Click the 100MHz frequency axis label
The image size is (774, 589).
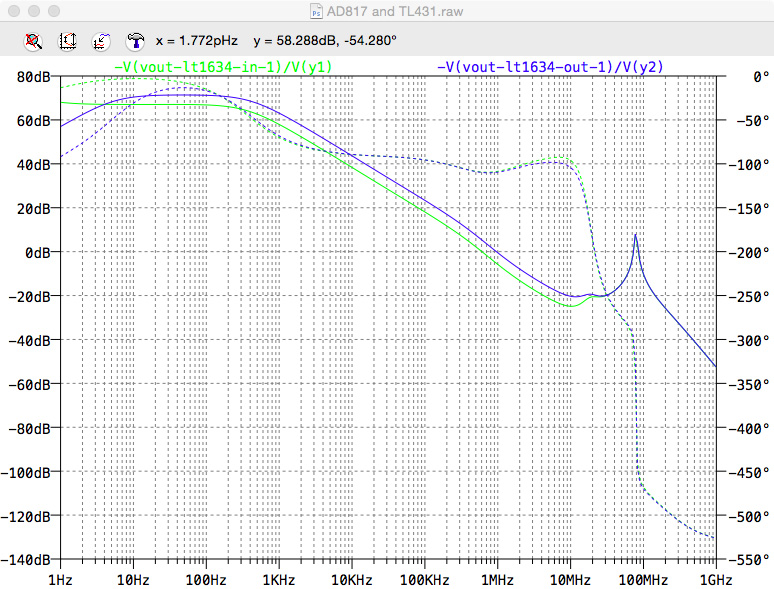(643, 580)
